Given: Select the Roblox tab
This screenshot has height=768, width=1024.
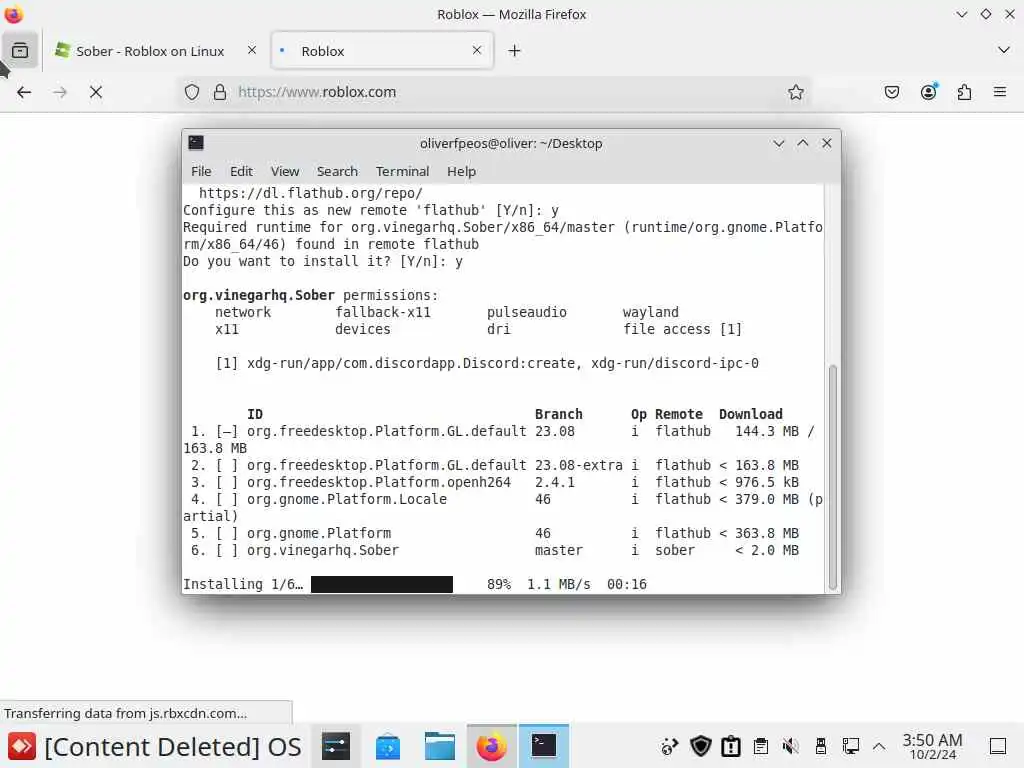Looking at the screenshot, I should pos(382,50).
